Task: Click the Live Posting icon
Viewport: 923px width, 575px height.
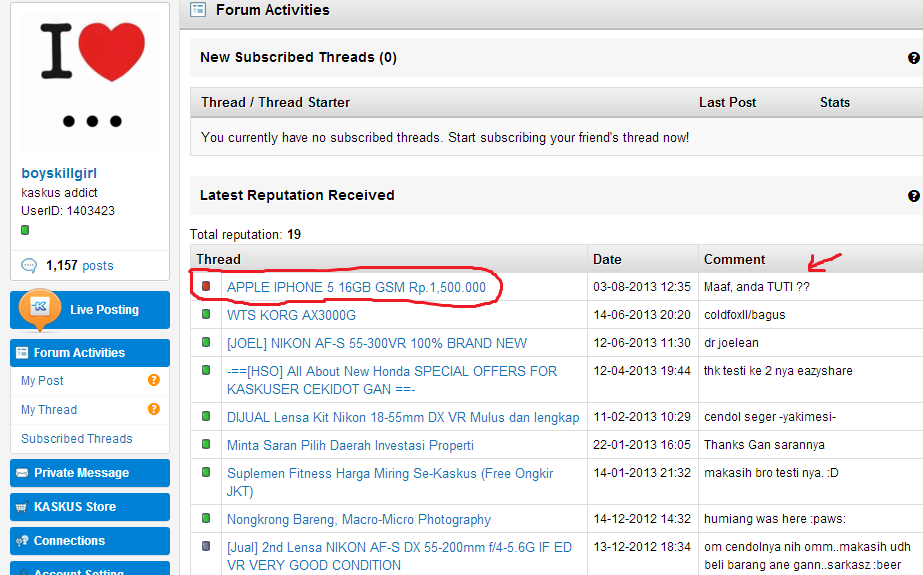Action: pyautogui.click(x=42, y=307)
